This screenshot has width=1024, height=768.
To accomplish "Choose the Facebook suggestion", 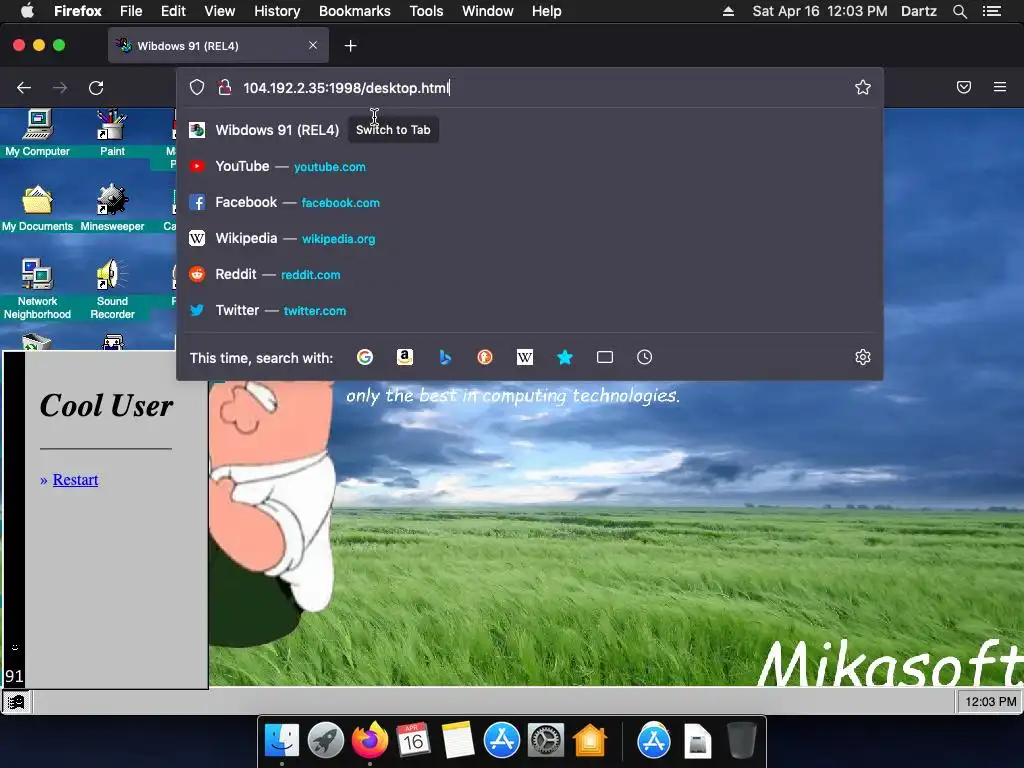I will 530,202.
